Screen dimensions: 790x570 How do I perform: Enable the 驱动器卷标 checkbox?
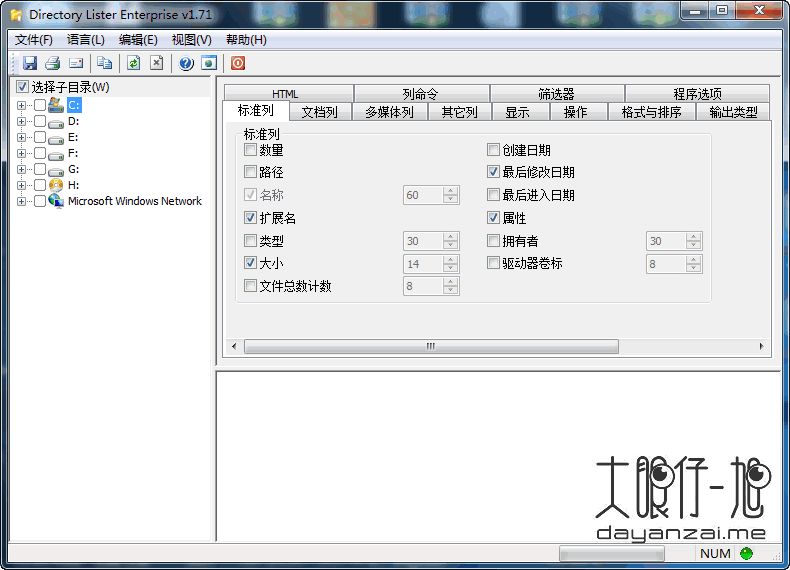pos(493,262)
